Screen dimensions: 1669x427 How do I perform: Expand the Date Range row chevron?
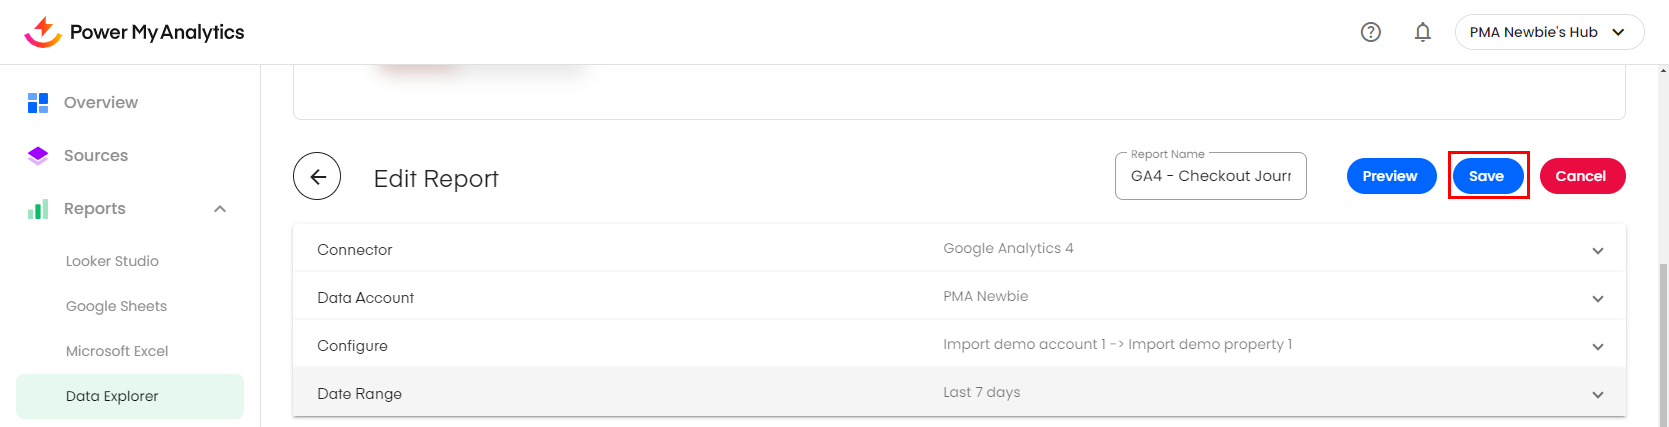[1598, 394]
